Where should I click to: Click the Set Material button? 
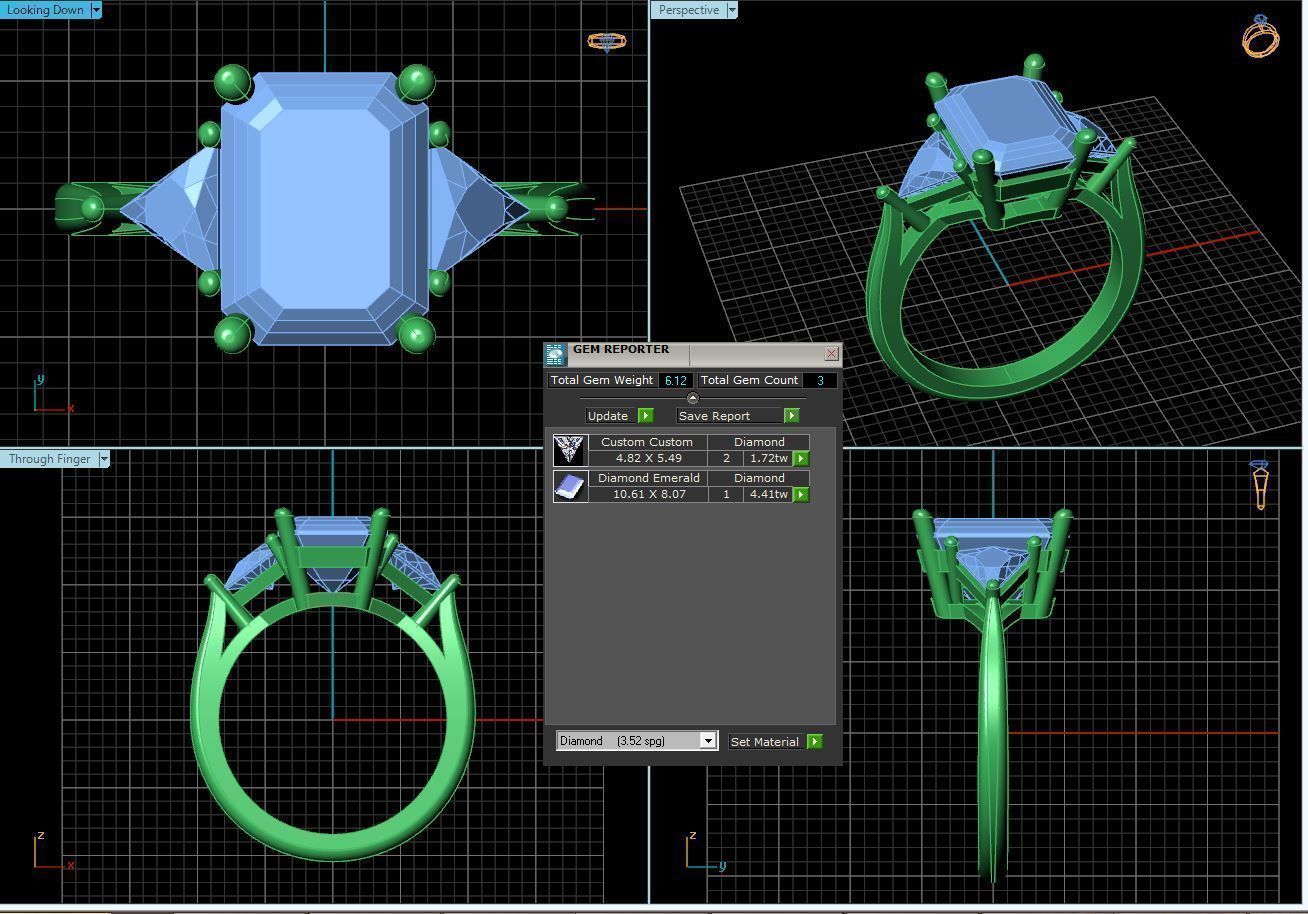pyautogui.click(x=765, y=742)
